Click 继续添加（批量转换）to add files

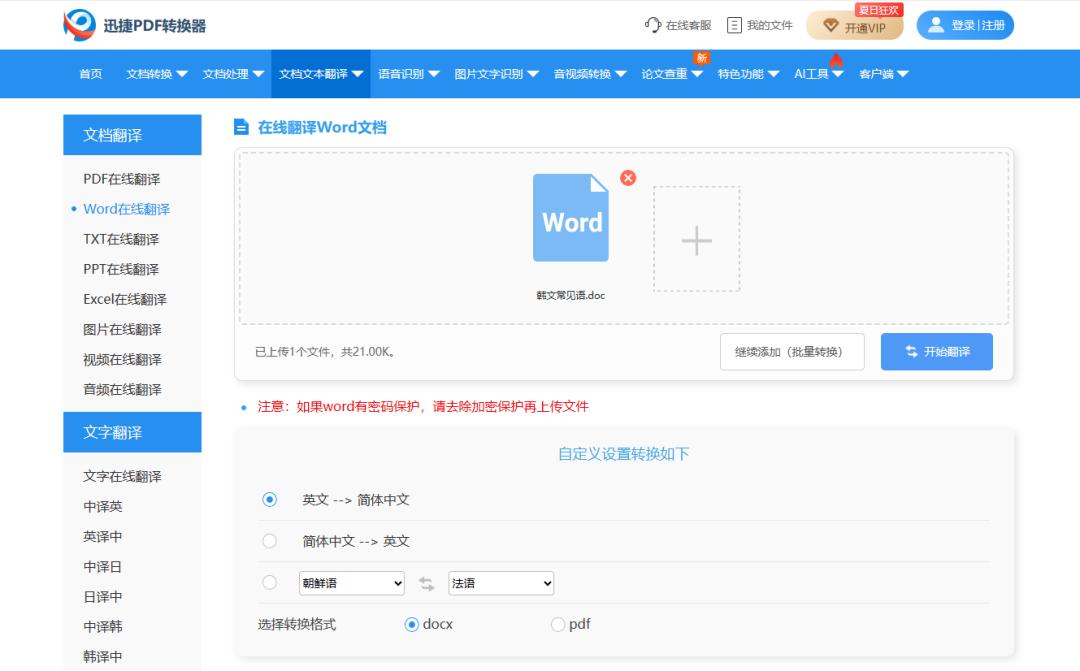(x=792, y=351)
